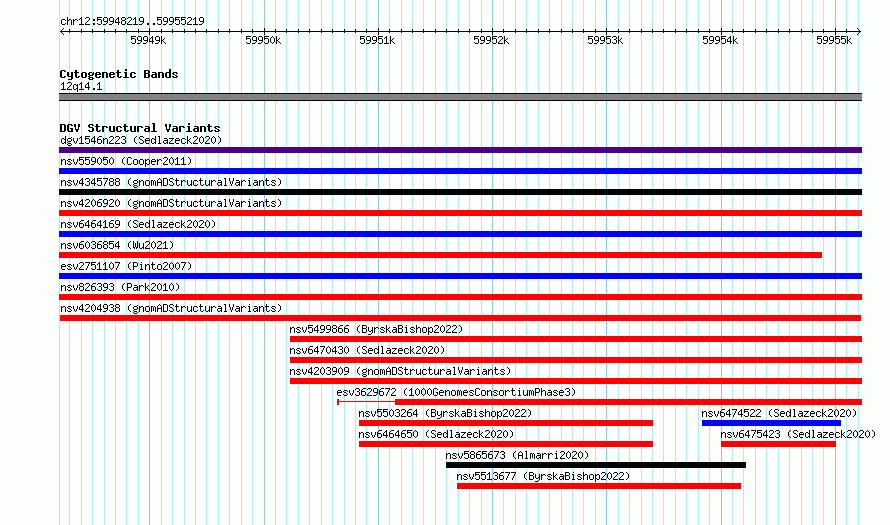Open the nsv6036854 (Wu2021) label
Image resolution: width=890 pixels, height=525 pixels.
[x=117, y=245]
